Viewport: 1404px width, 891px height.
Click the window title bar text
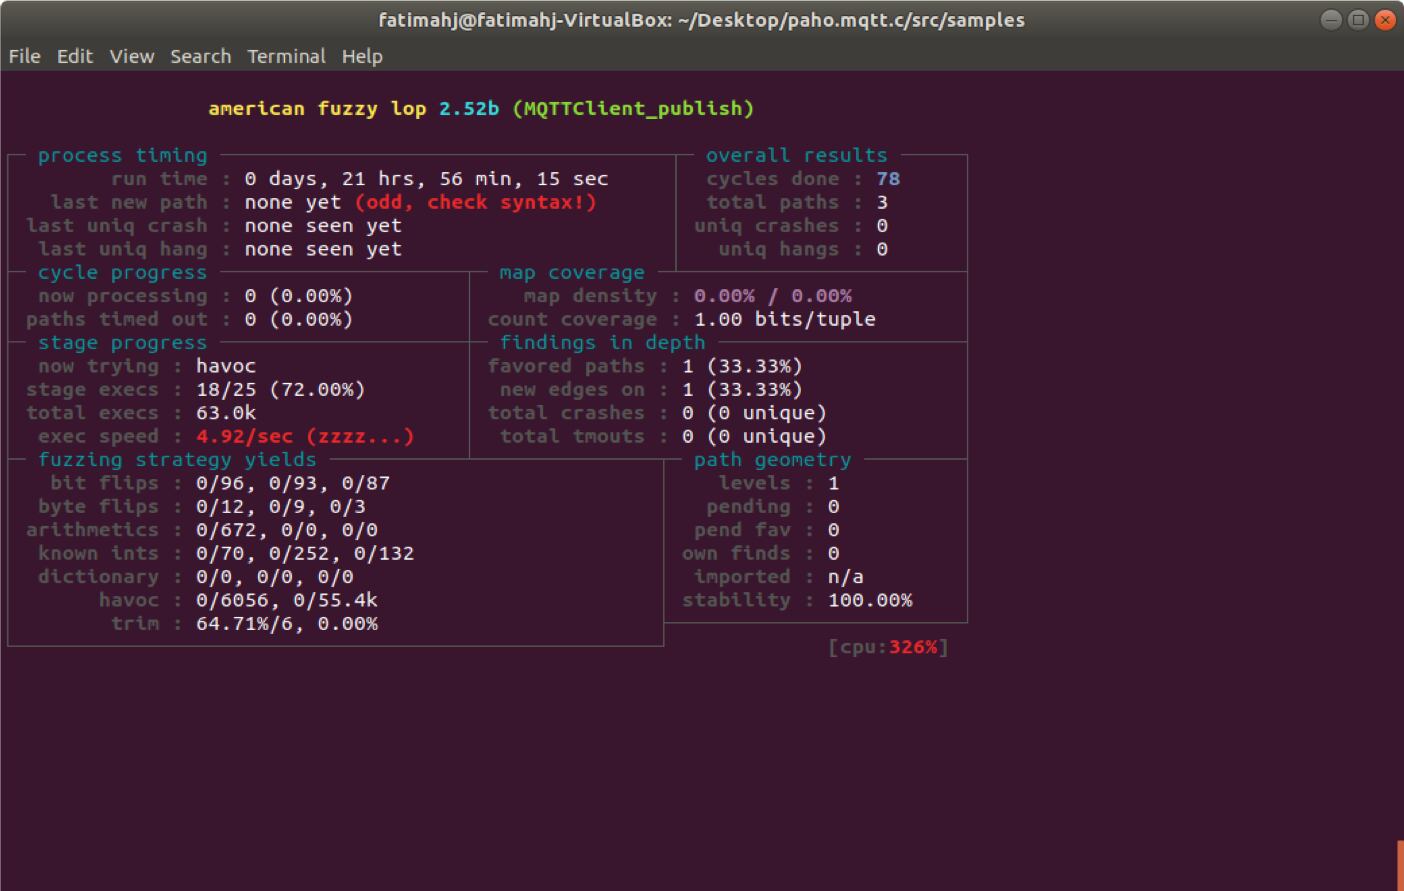701,20
